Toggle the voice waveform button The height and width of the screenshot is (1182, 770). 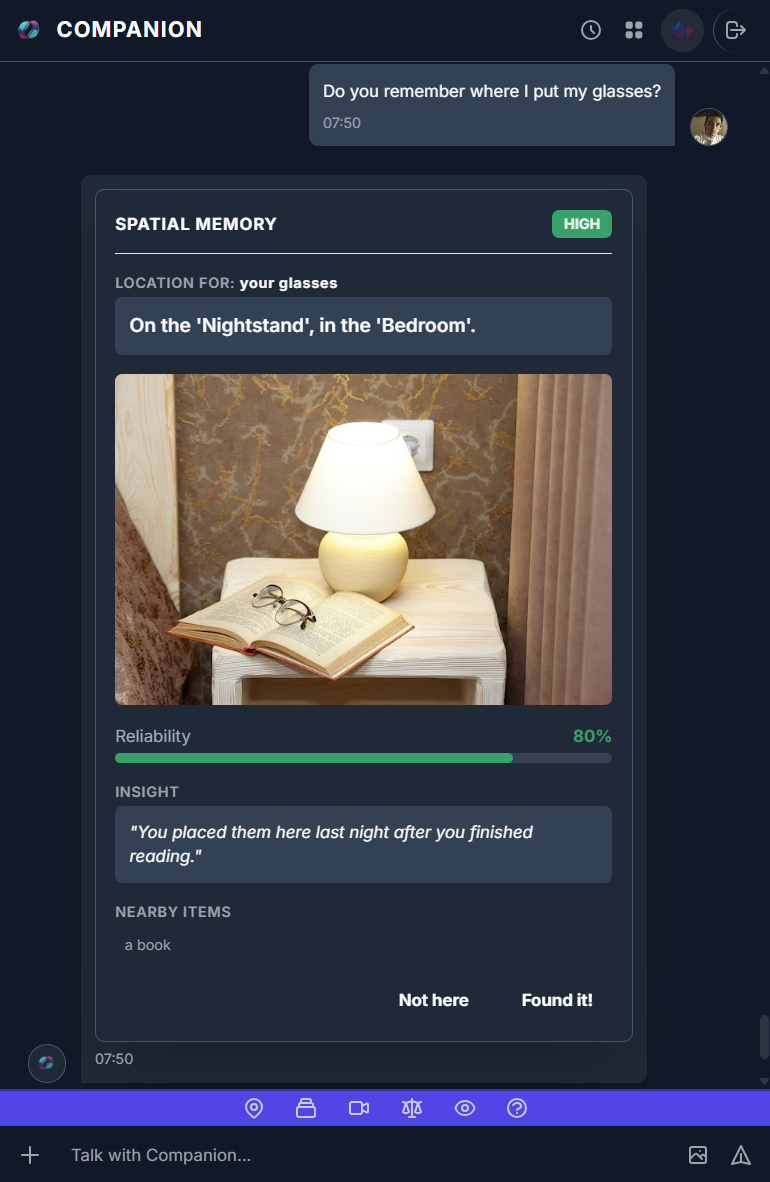(x=683, y=30)
